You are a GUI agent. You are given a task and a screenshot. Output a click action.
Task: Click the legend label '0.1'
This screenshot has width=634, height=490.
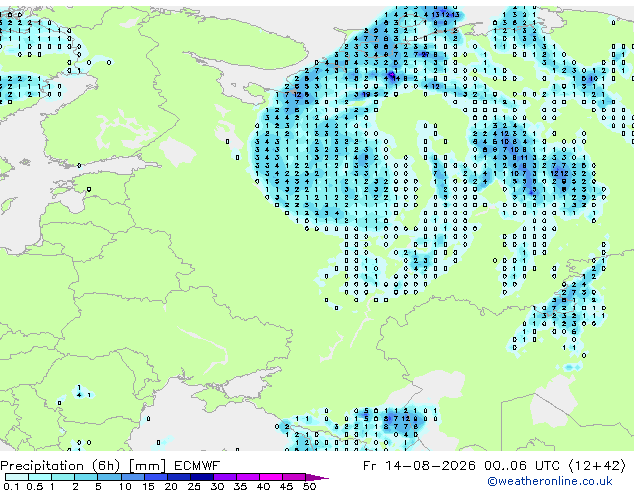tap(11, 486)
